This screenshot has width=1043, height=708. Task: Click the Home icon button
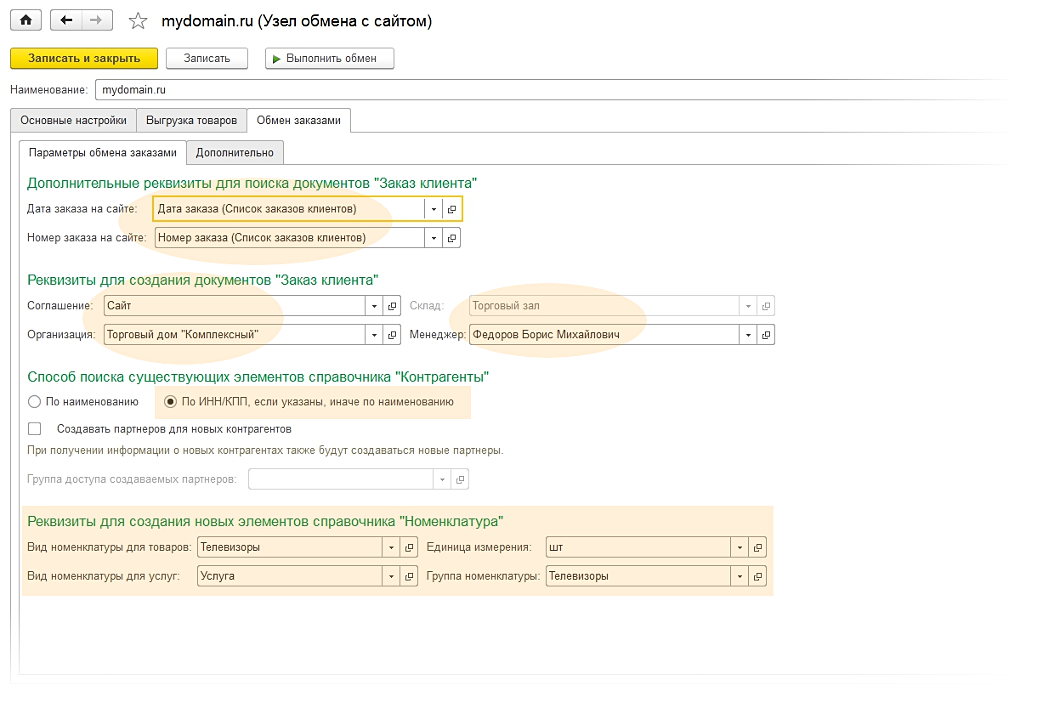(x=25, y=20)
